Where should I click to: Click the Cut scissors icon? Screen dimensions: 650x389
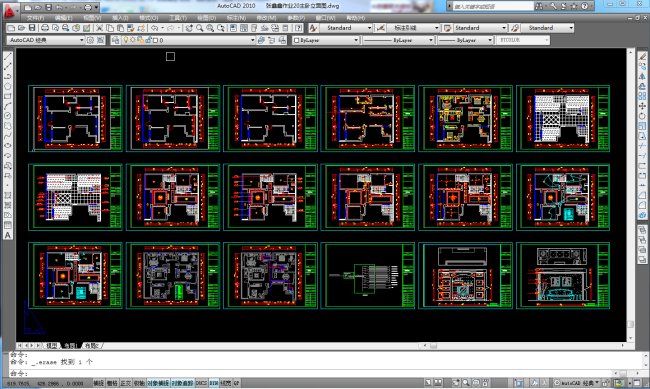[x=99, y=28]
